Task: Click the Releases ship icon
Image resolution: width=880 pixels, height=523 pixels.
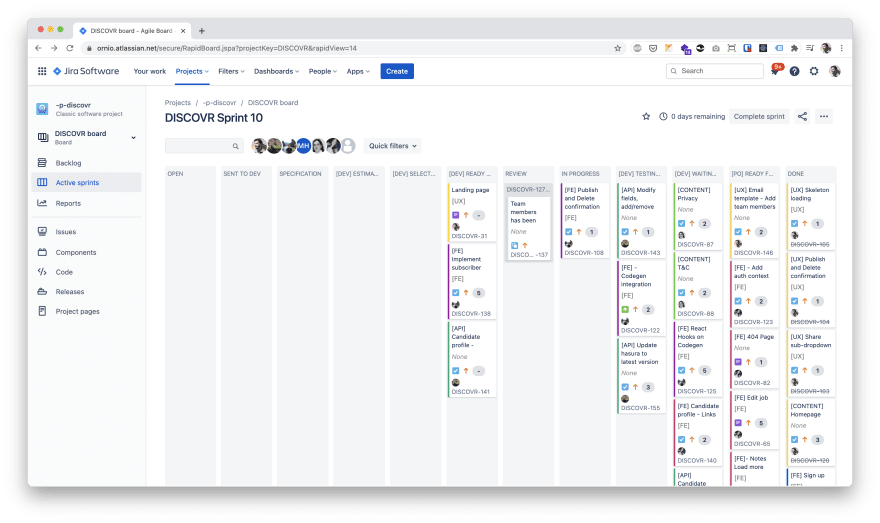Action: [x=42, y=291]
